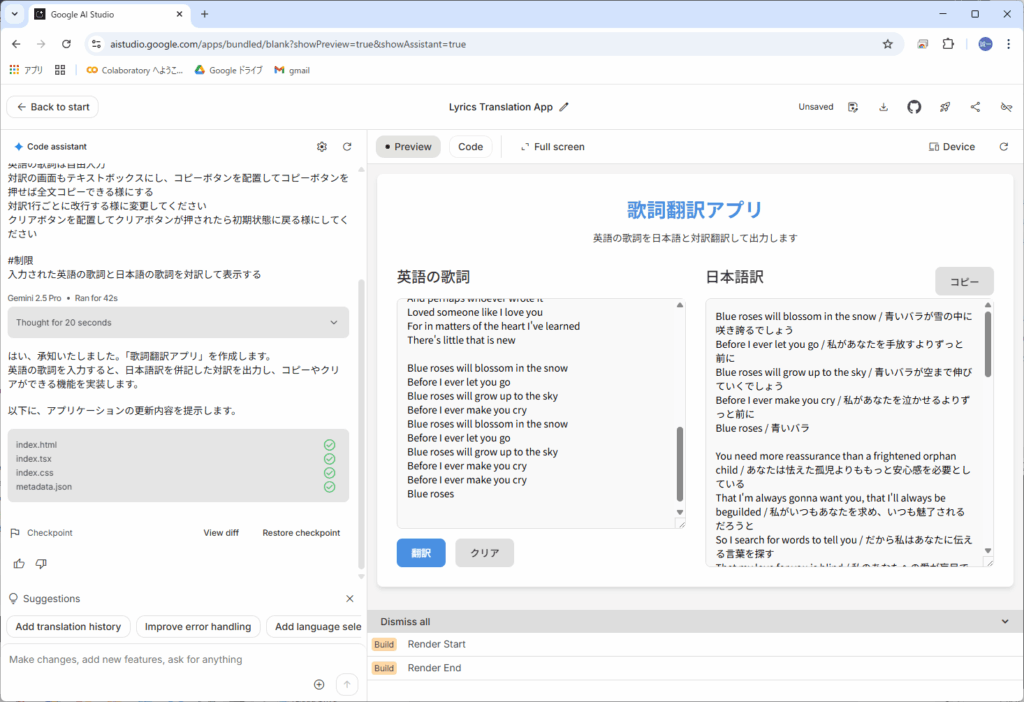Click the broken-link icon at top right

(1006, 107)
